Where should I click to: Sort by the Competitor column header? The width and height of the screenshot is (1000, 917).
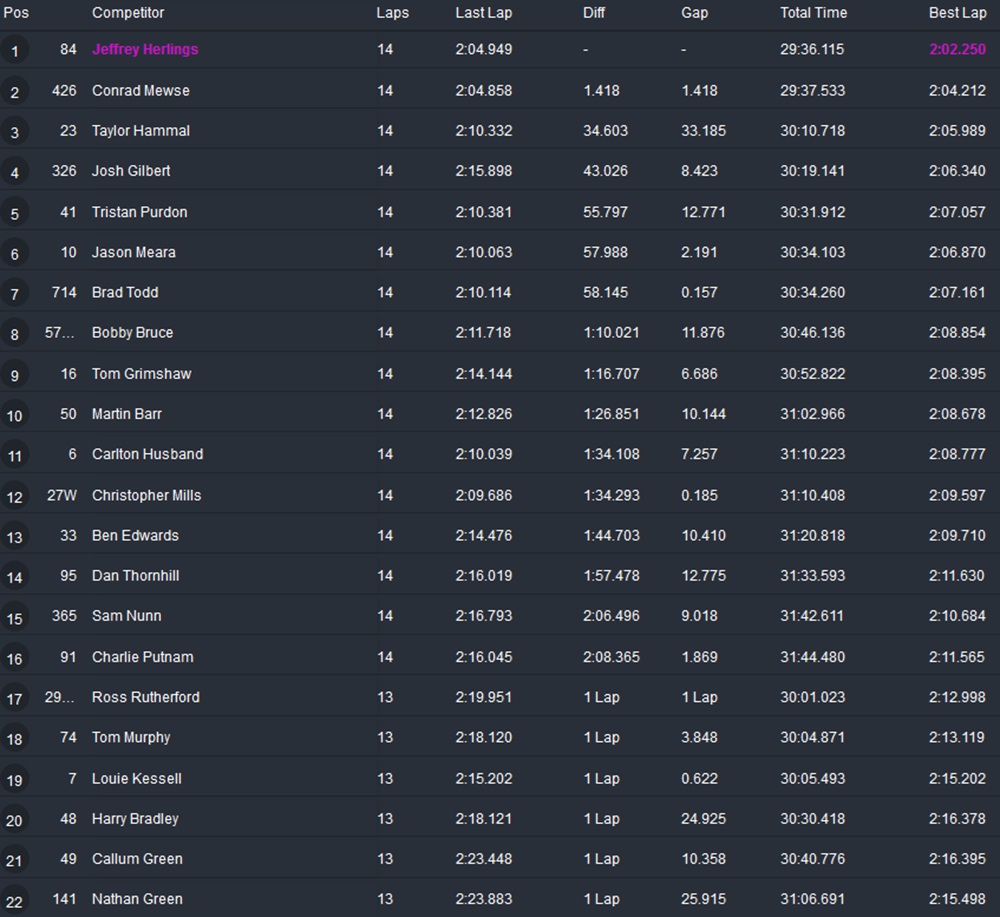click(x=128, y=13)
